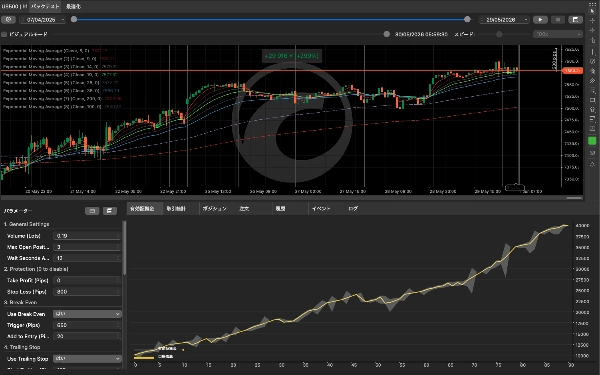Image resolution: width=600 pixels, height=375 pixels.
Task: Expand the Use Trailing Stop dropdown
Action: (87, 359)
